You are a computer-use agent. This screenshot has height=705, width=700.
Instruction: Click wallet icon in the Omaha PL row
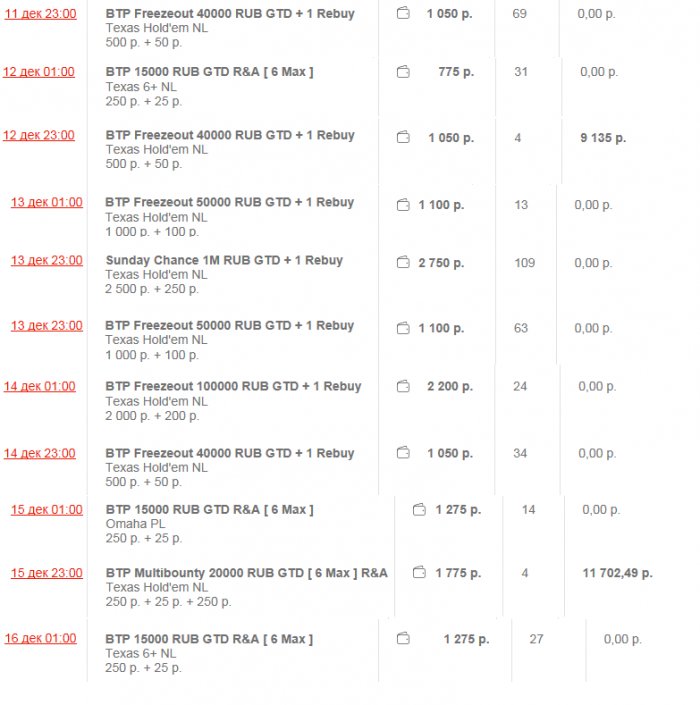420,510
